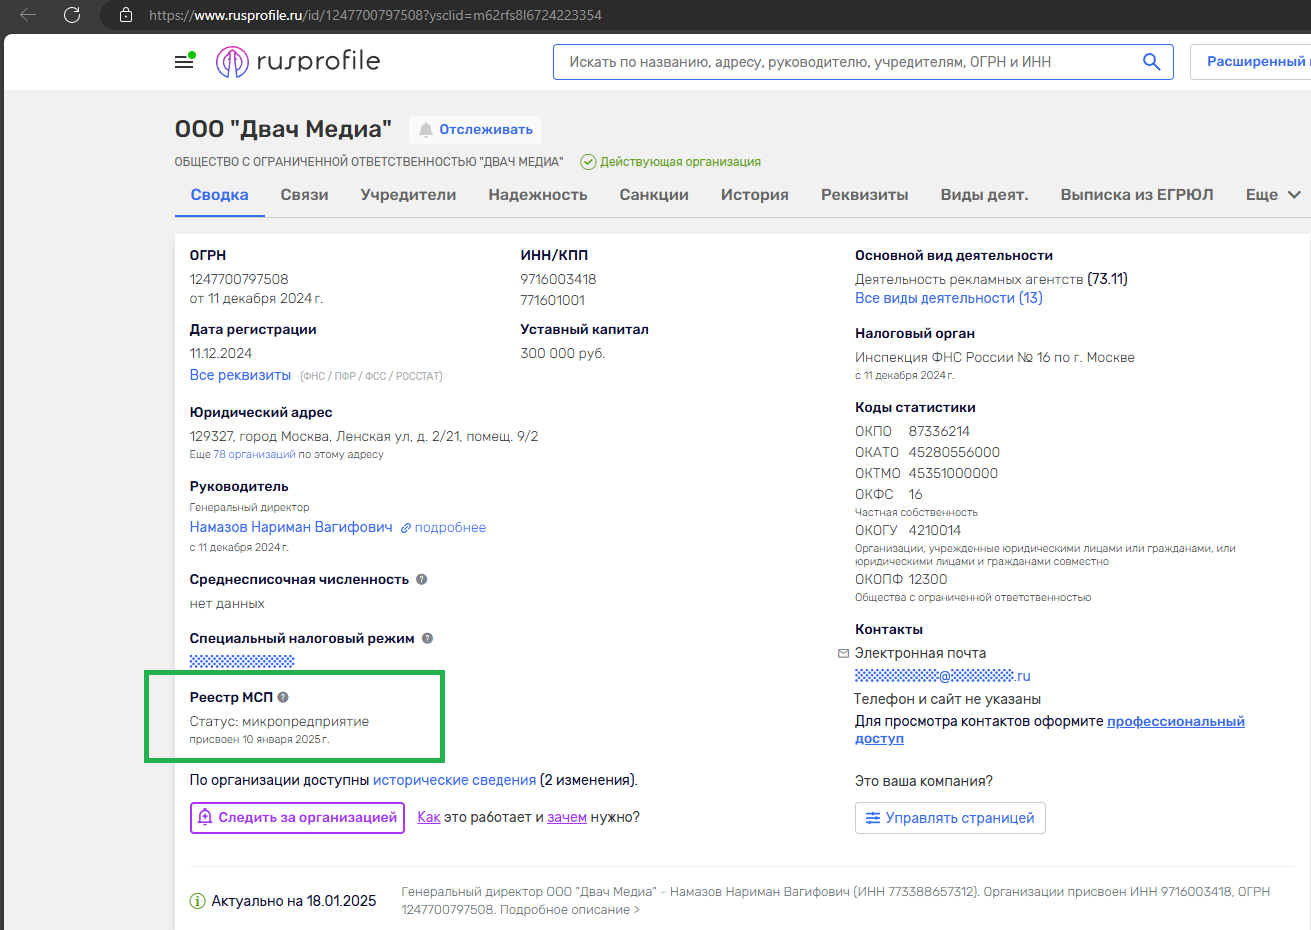Screen dimensions: 1311x930
Task: Open the Санкции tab
Action: click(654, 195)
